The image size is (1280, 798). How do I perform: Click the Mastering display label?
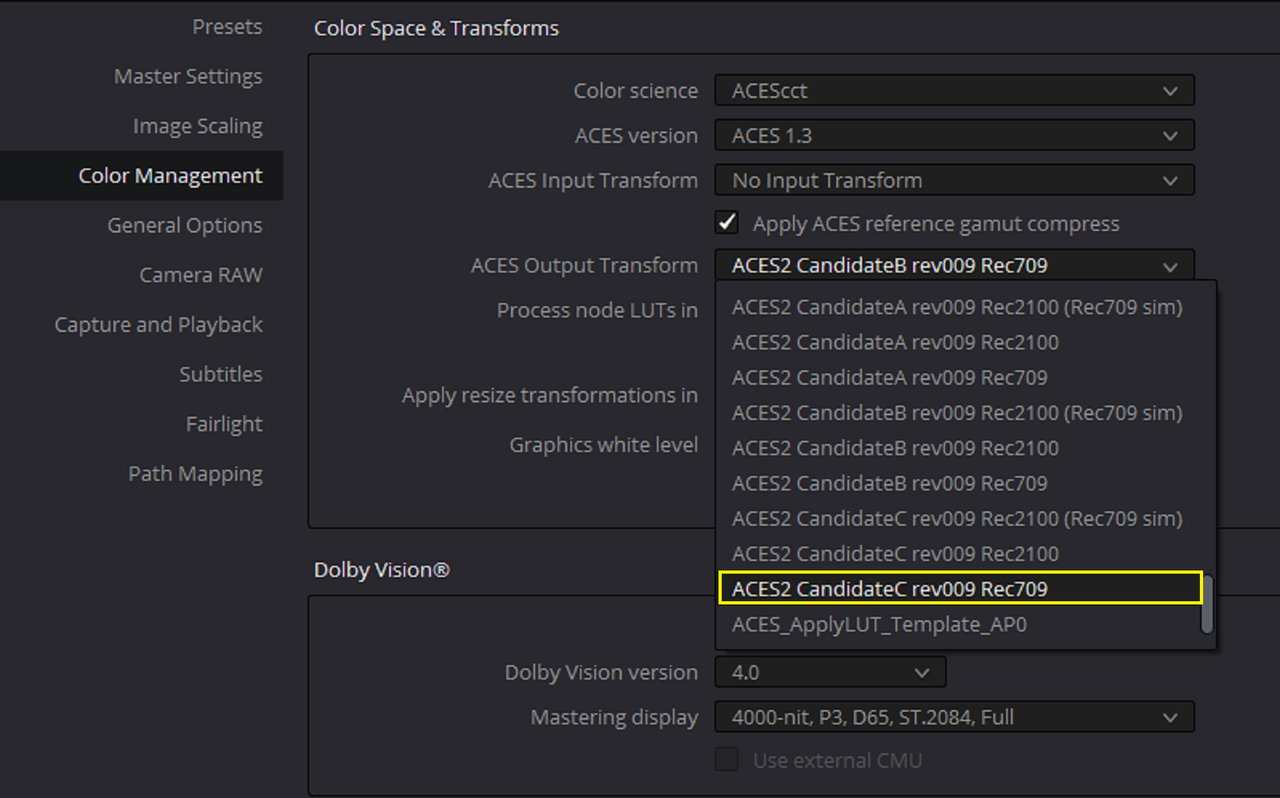pyautogui.click(x=614, y=718)
